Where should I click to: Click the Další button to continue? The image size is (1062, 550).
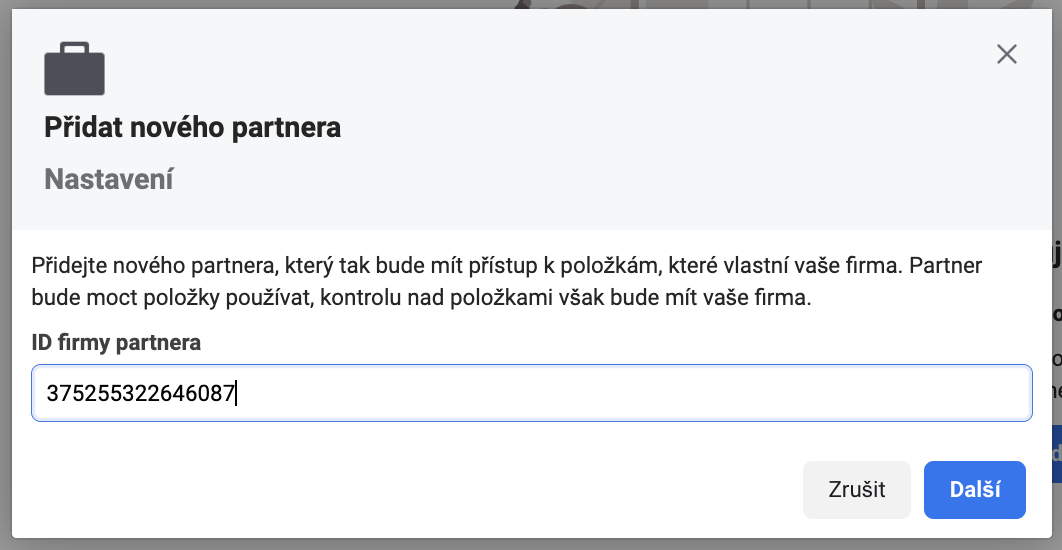(x=975, y=490)
